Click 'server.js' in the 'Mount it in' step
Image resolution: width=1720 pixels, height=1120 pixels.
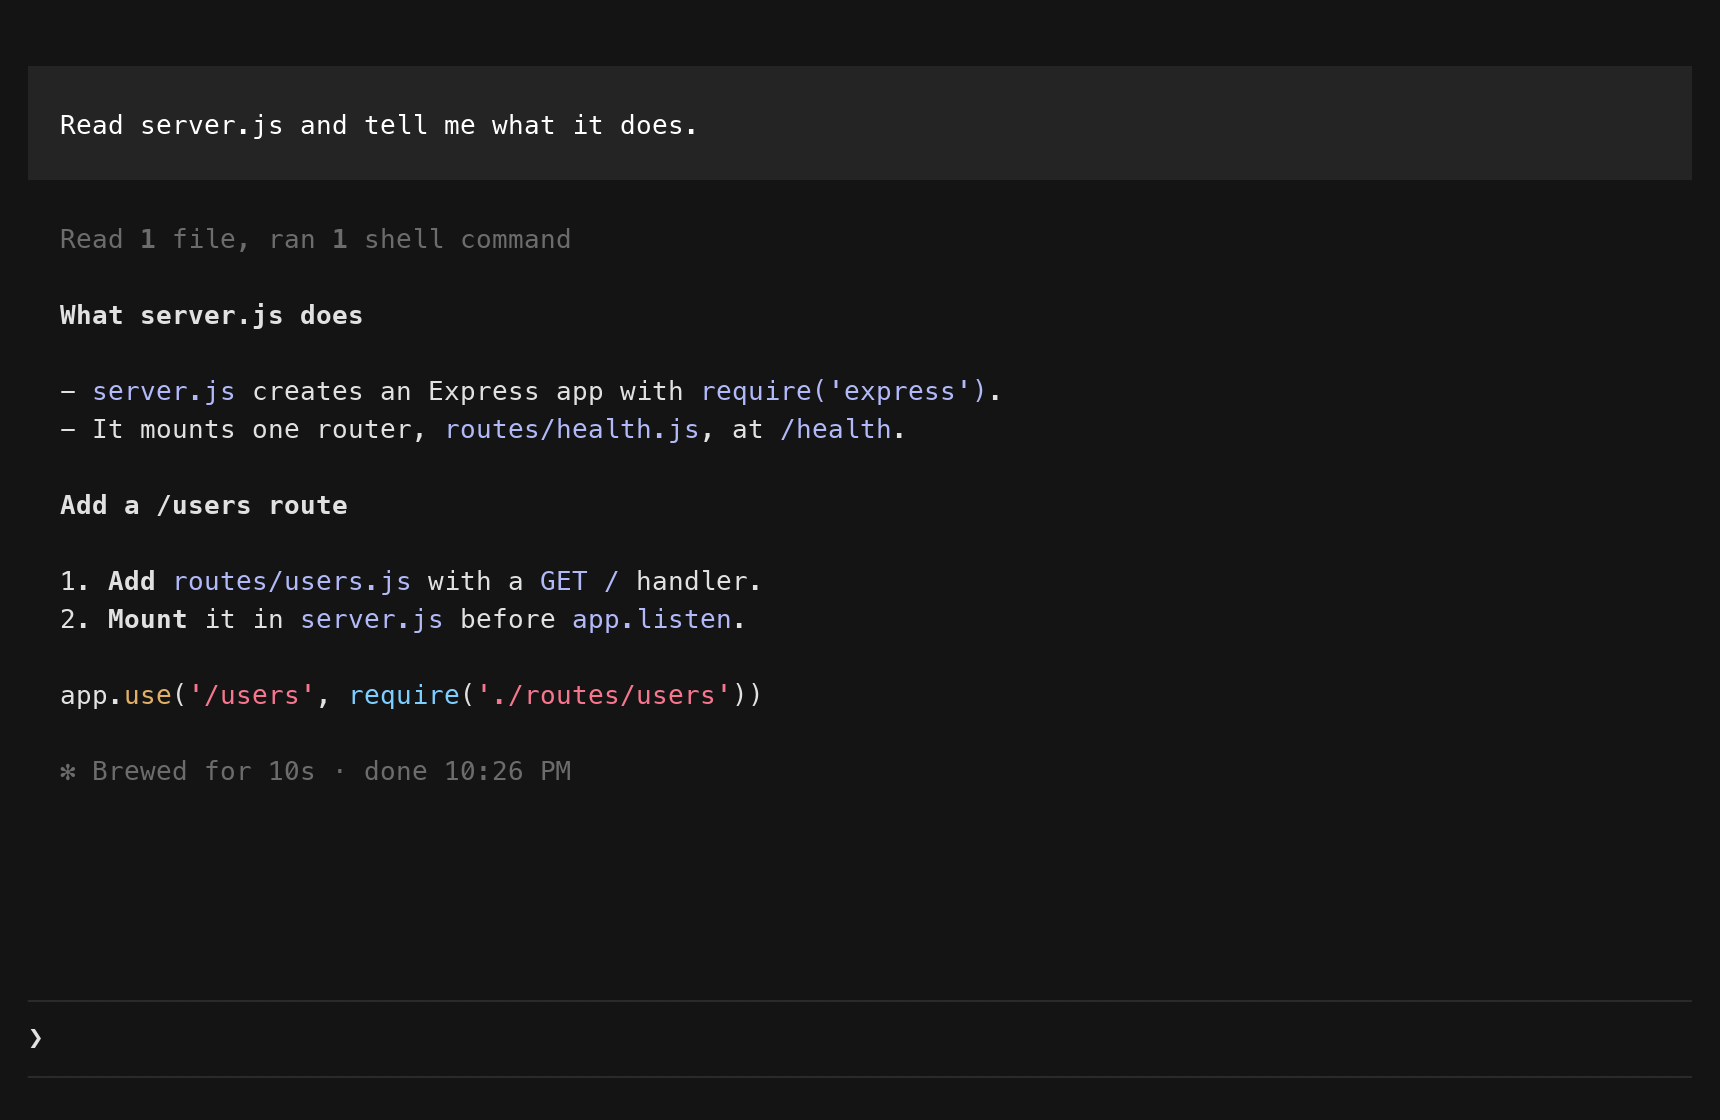(372, 619)
